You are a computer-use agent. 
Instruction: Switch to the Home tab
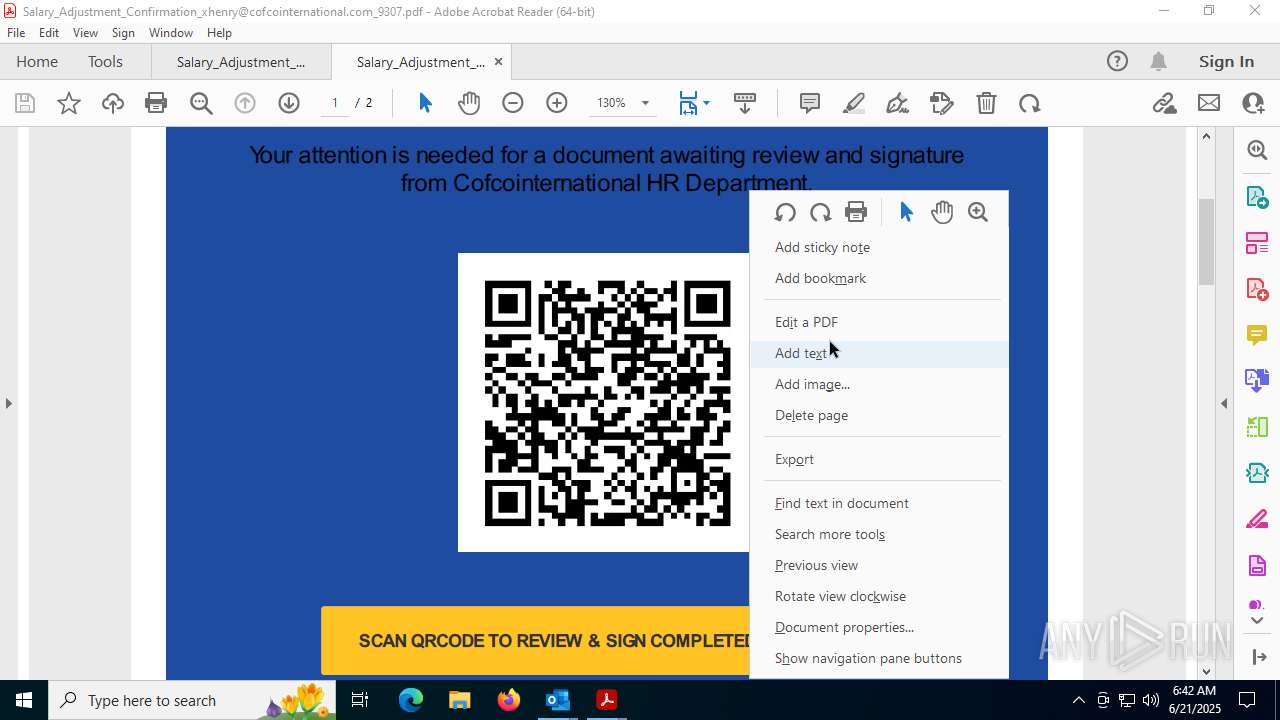(37, 61)
